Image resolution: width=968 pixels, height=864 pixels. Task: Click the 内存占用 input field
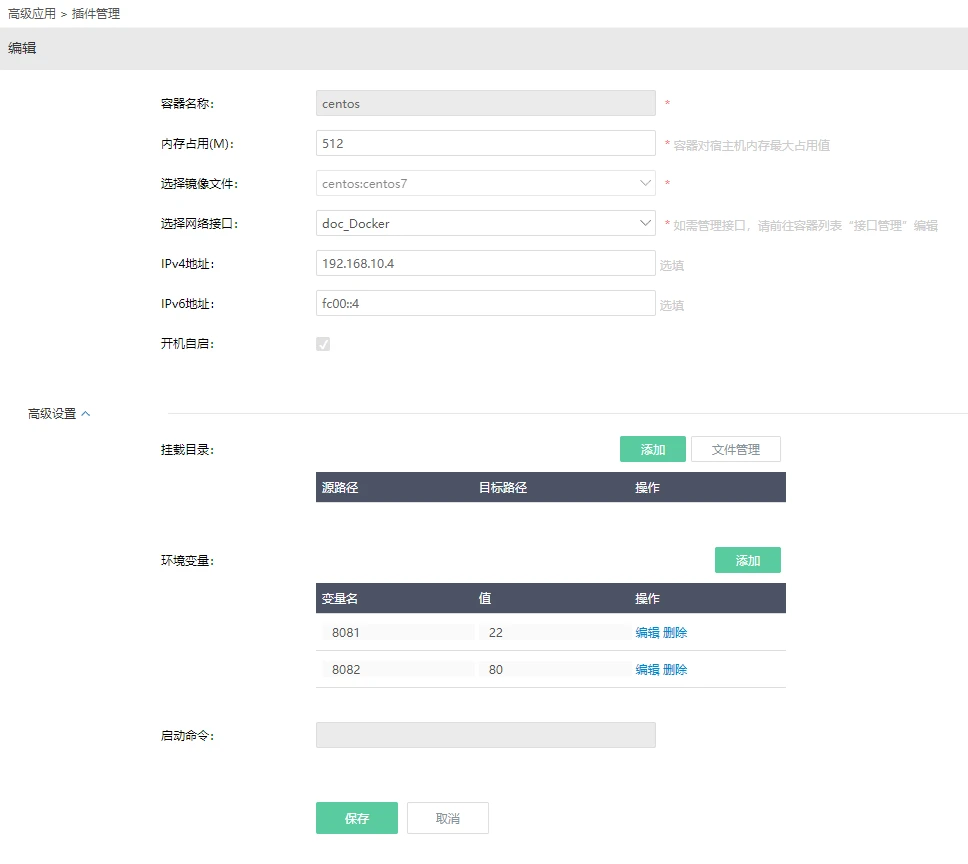click(x=485, y=144)
